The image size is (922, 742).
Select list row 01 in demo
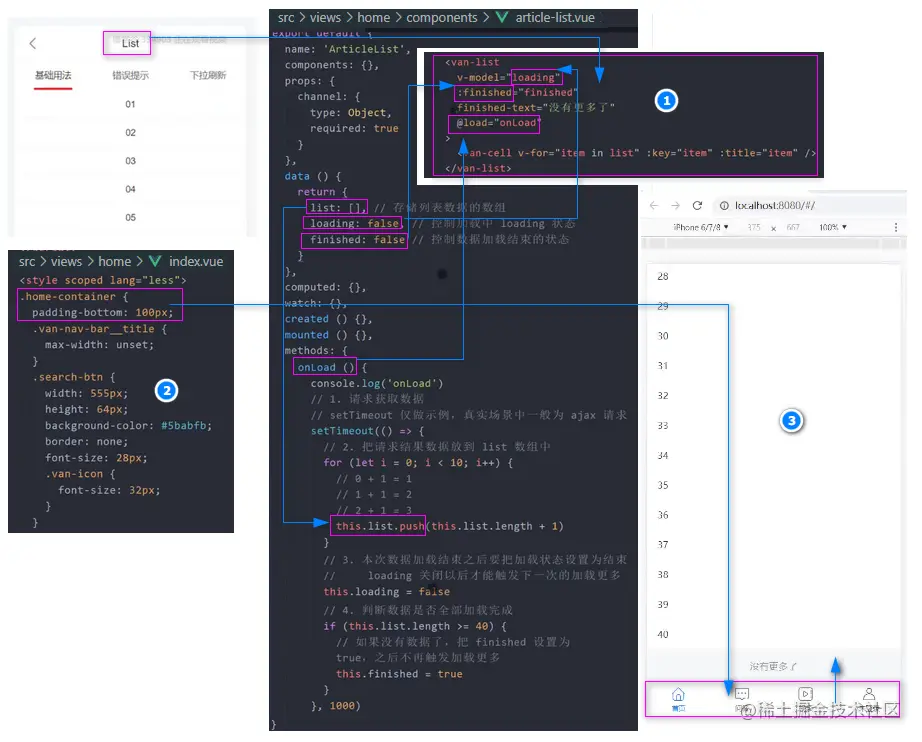[131, 104]
